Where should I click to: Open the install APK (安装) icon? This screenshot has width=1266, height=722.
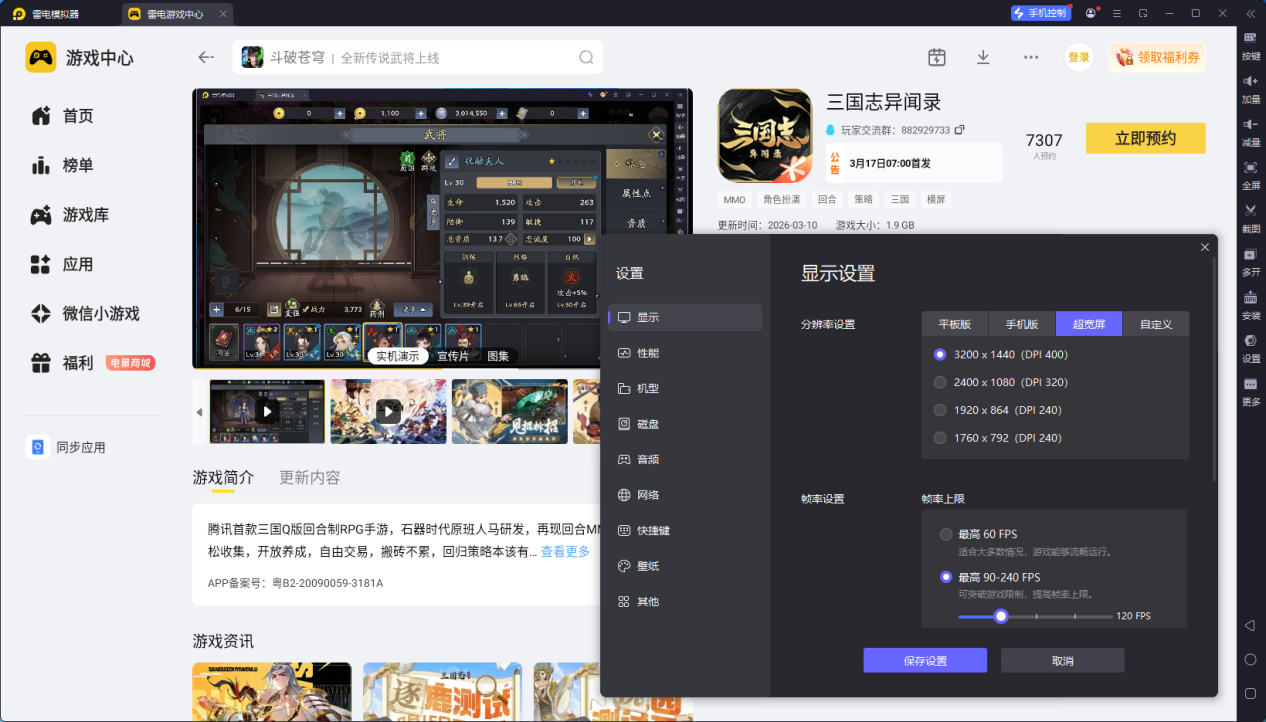pyautogui.click(x=1250, y=298)
